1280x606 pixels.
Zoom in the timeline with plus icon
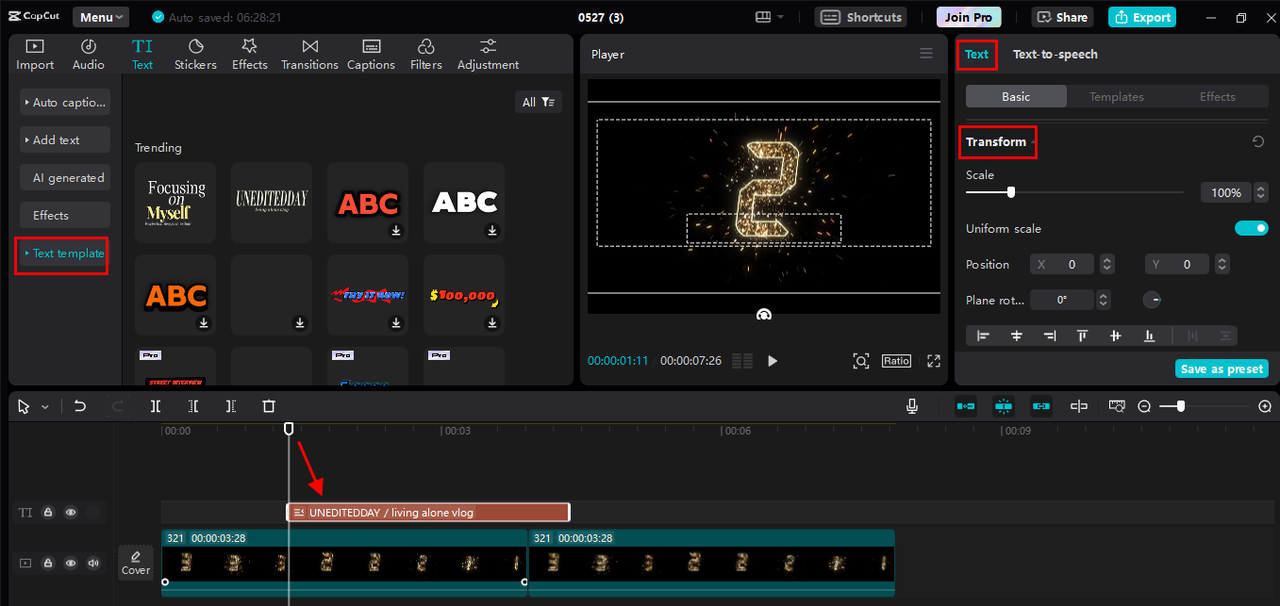pos(1265,406)
